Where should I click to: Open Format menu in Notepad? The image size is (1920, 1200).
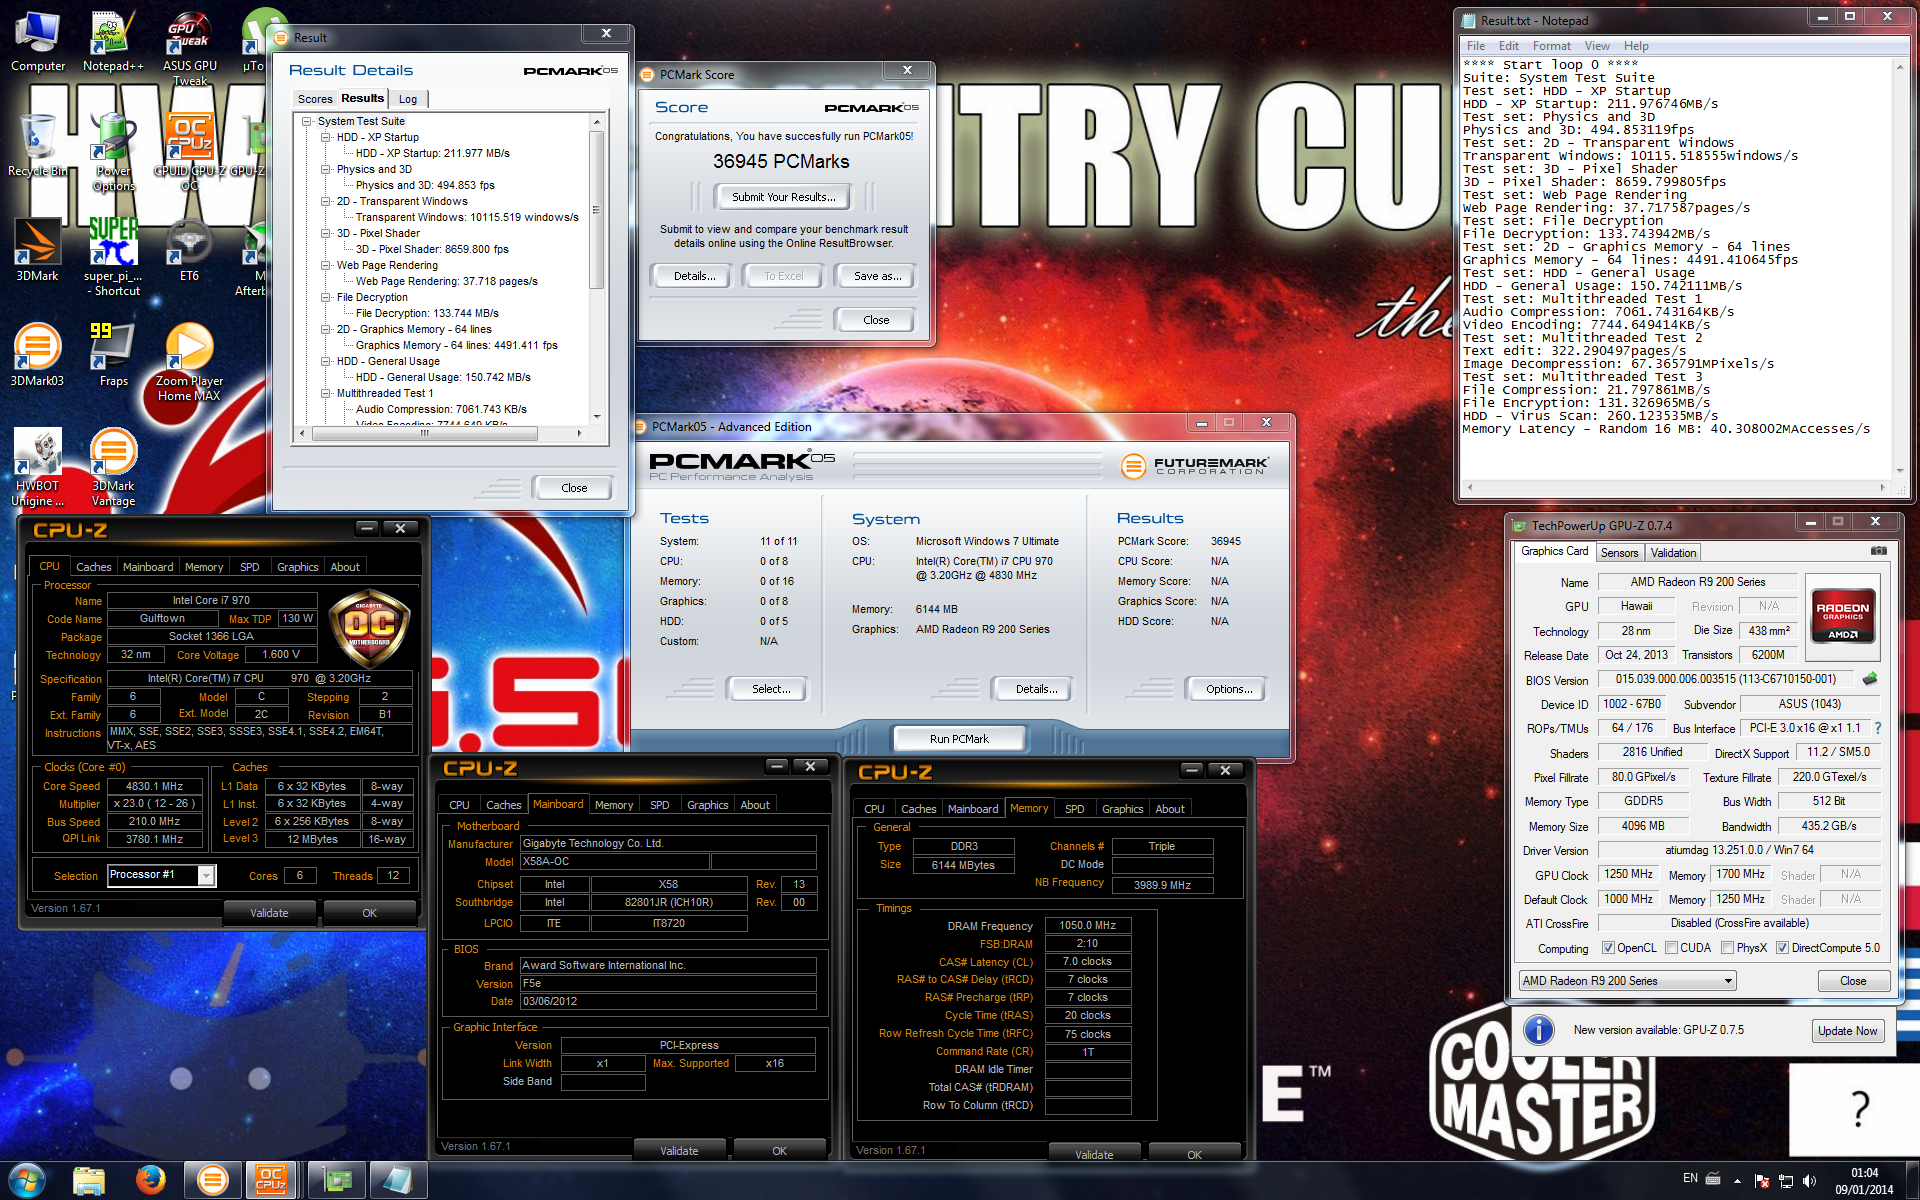[x=1551, y=46]
